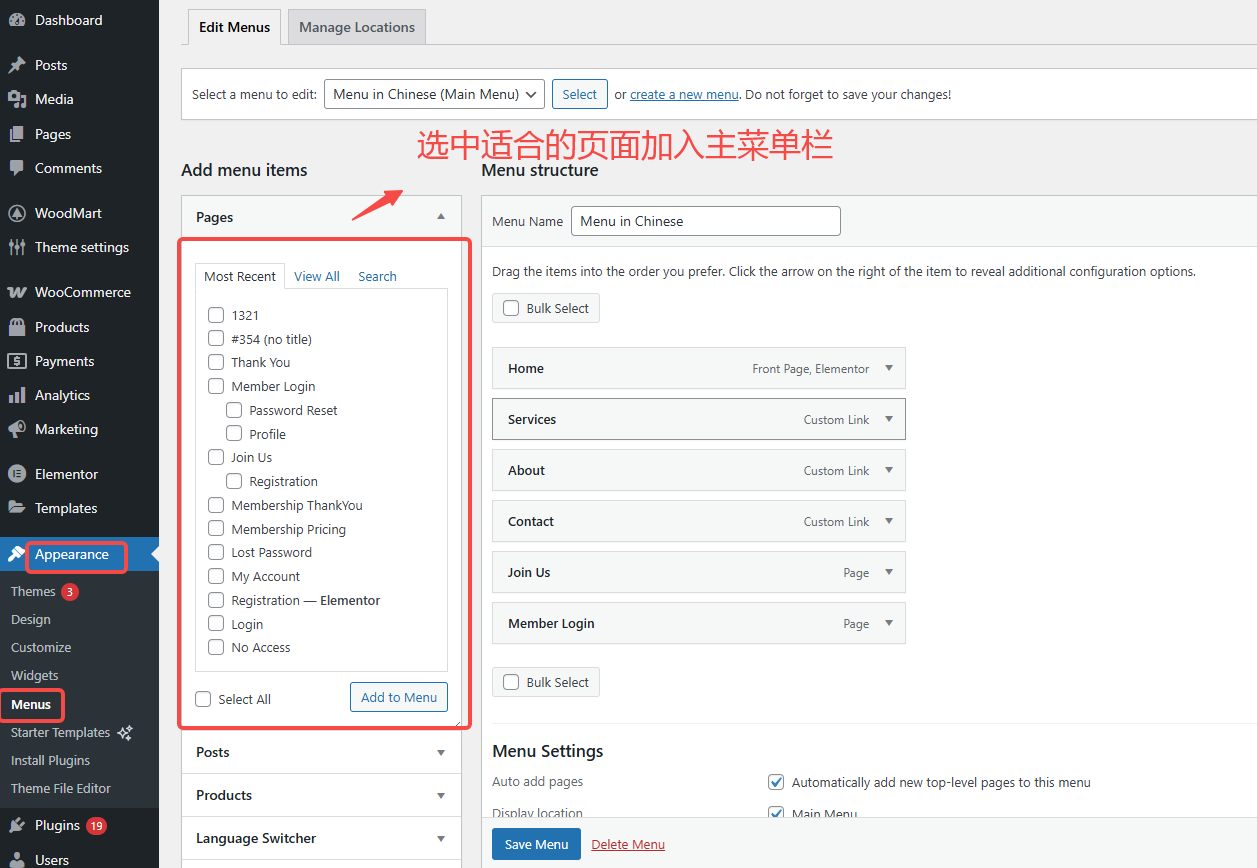Expand the Services menu item options
The height and width of the screenshot is (868, 1257).
888,419
